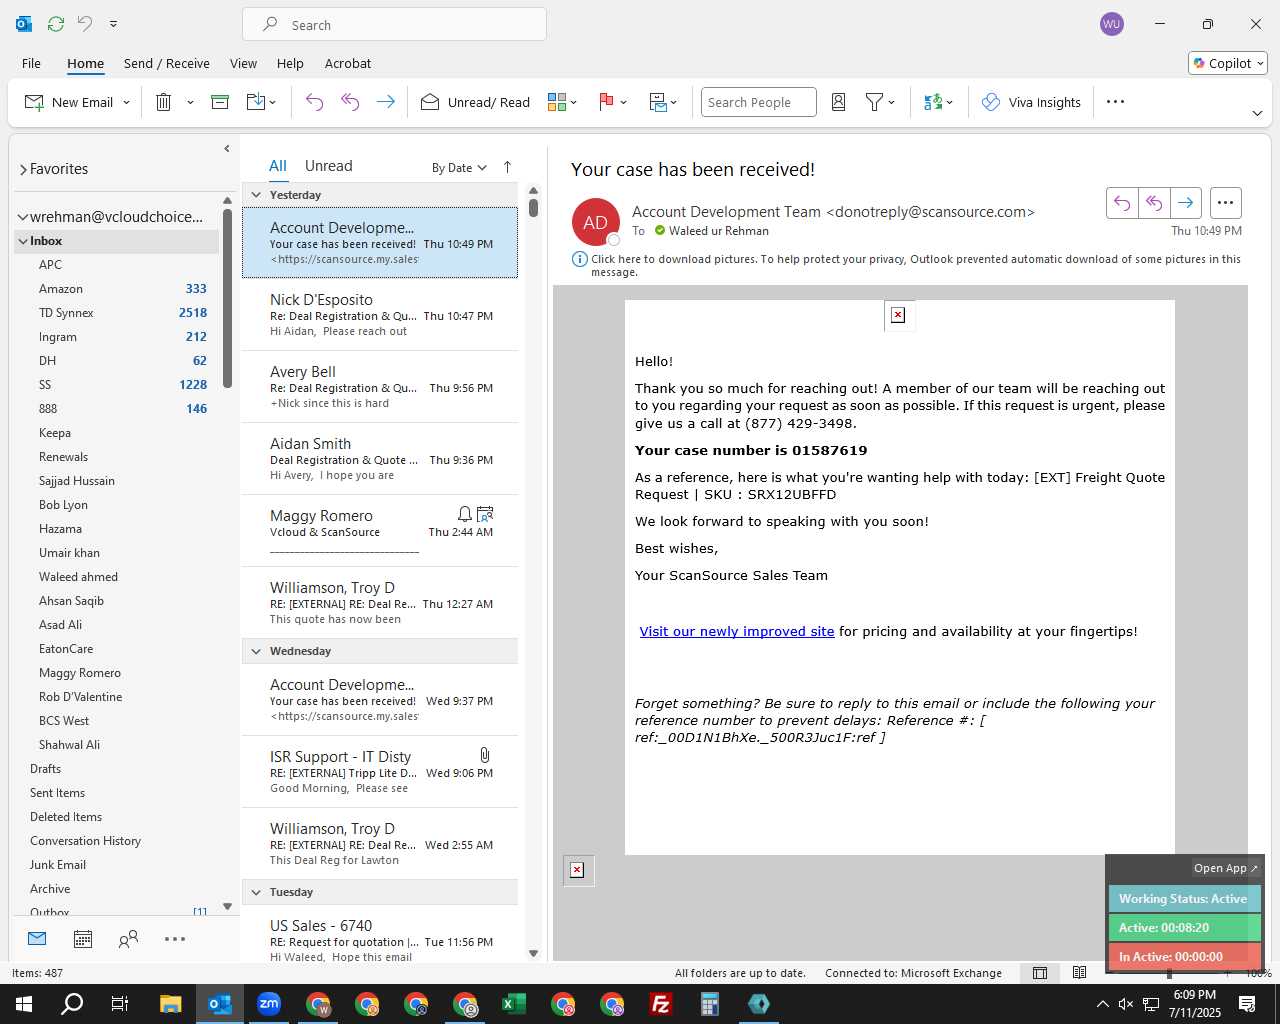Click Open App button in tracker widget

[x=1226, y=868]
